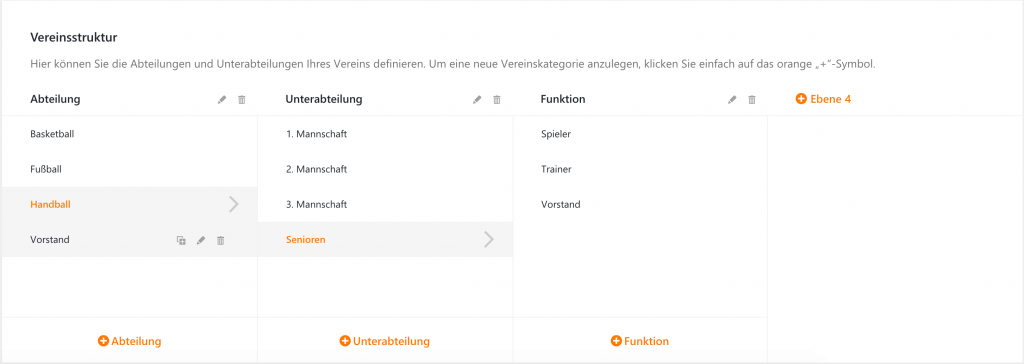Add a new Unterabteilung at bottom
The width and height of the screenshot is (1024, 364).
pyautogui.click(x=385, y=341)
